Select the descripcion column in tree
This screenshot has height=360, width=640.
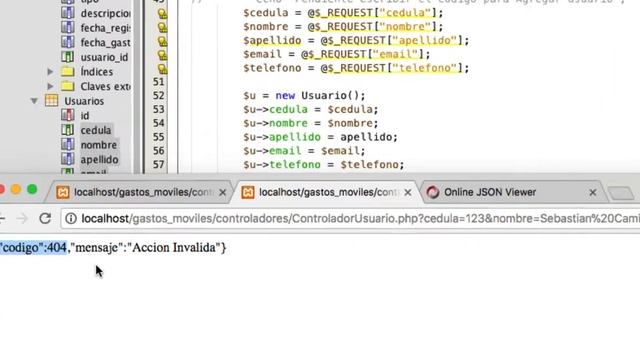point(105,13)
